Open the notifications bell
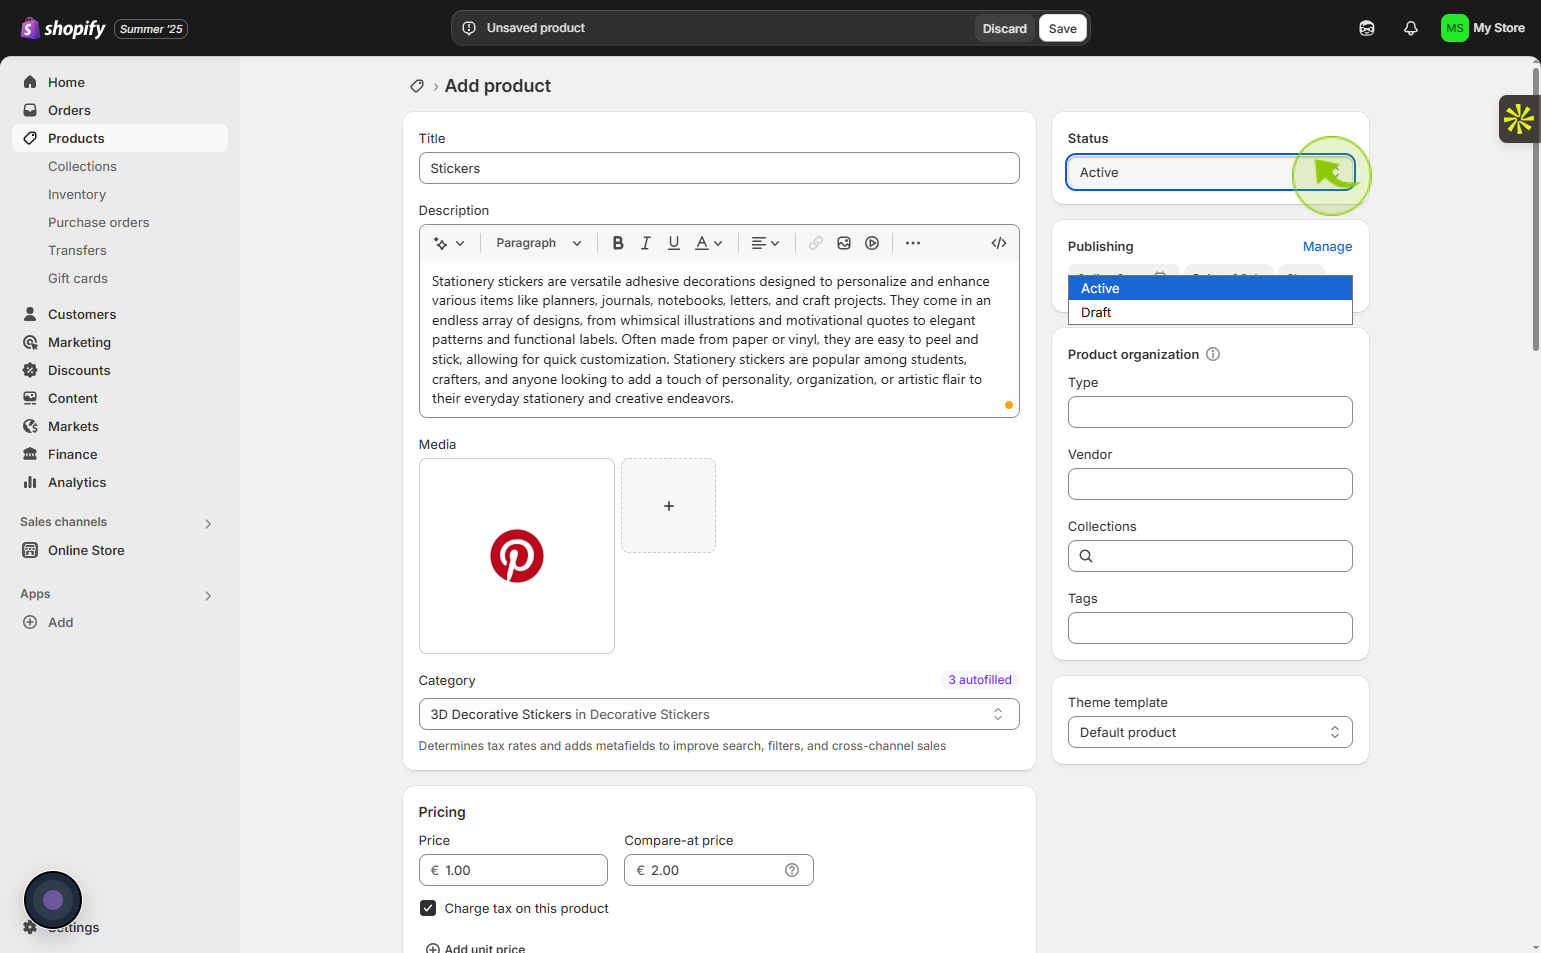This screenshot has height=953, width=1541. [1411, 28]
